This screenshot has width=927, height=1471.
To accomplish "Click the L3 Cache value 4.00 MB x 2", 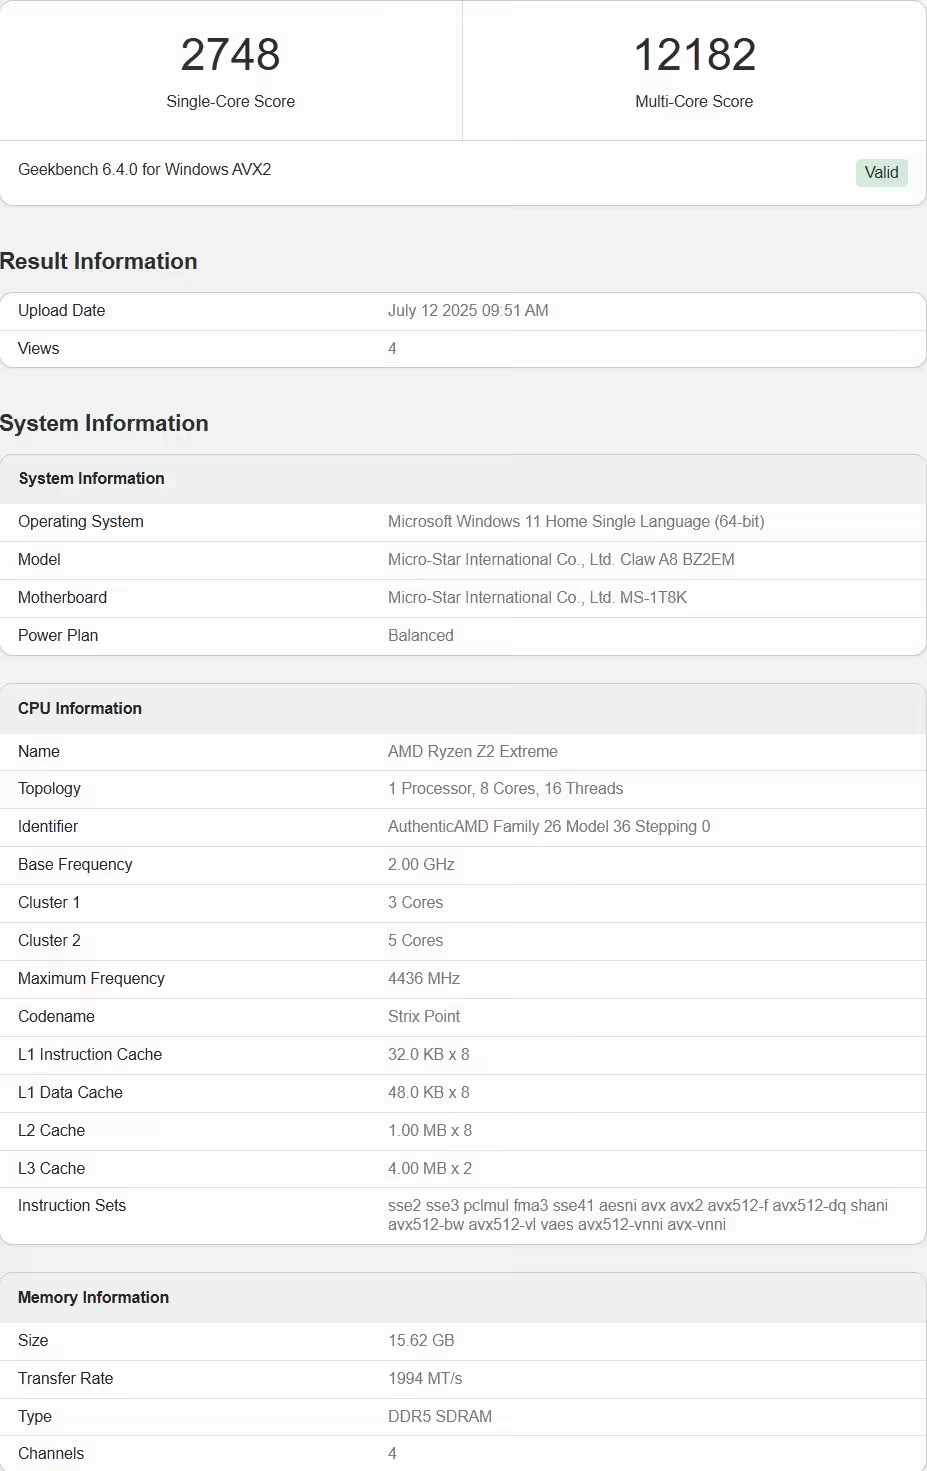I will coord(430,1168).
